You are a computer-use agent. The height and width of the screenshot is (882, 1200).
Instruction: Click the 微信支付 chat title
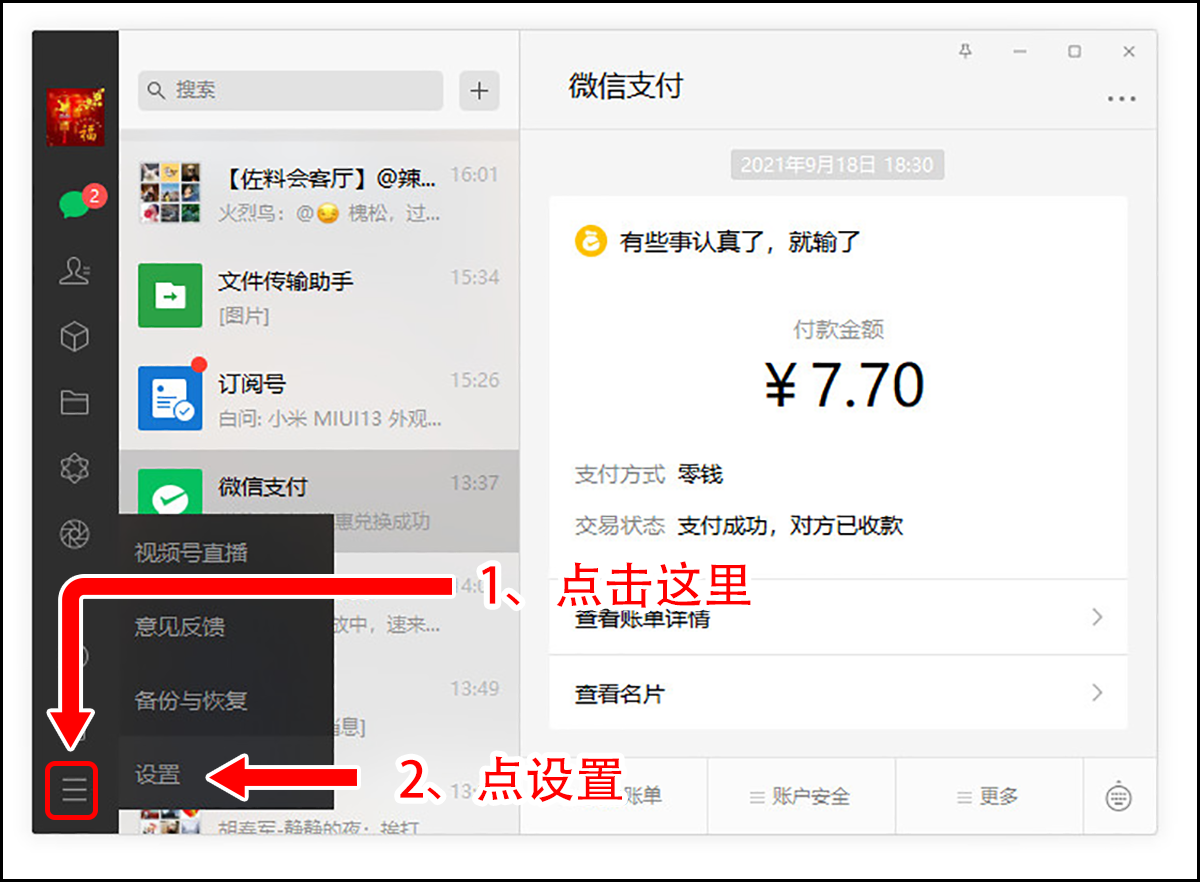point(625,86)
